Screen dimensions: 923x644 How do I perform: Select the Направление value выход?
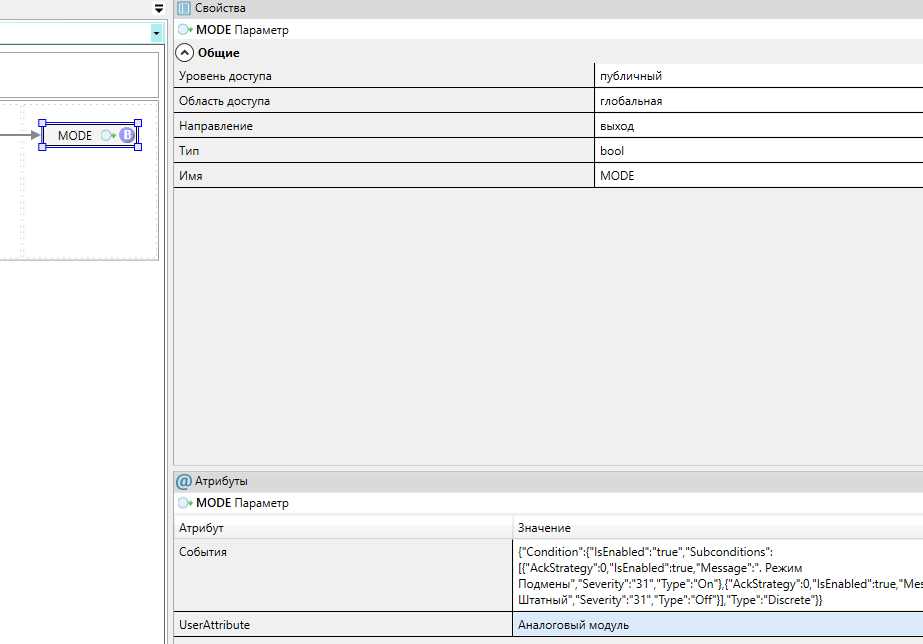[x=616, y=126]
